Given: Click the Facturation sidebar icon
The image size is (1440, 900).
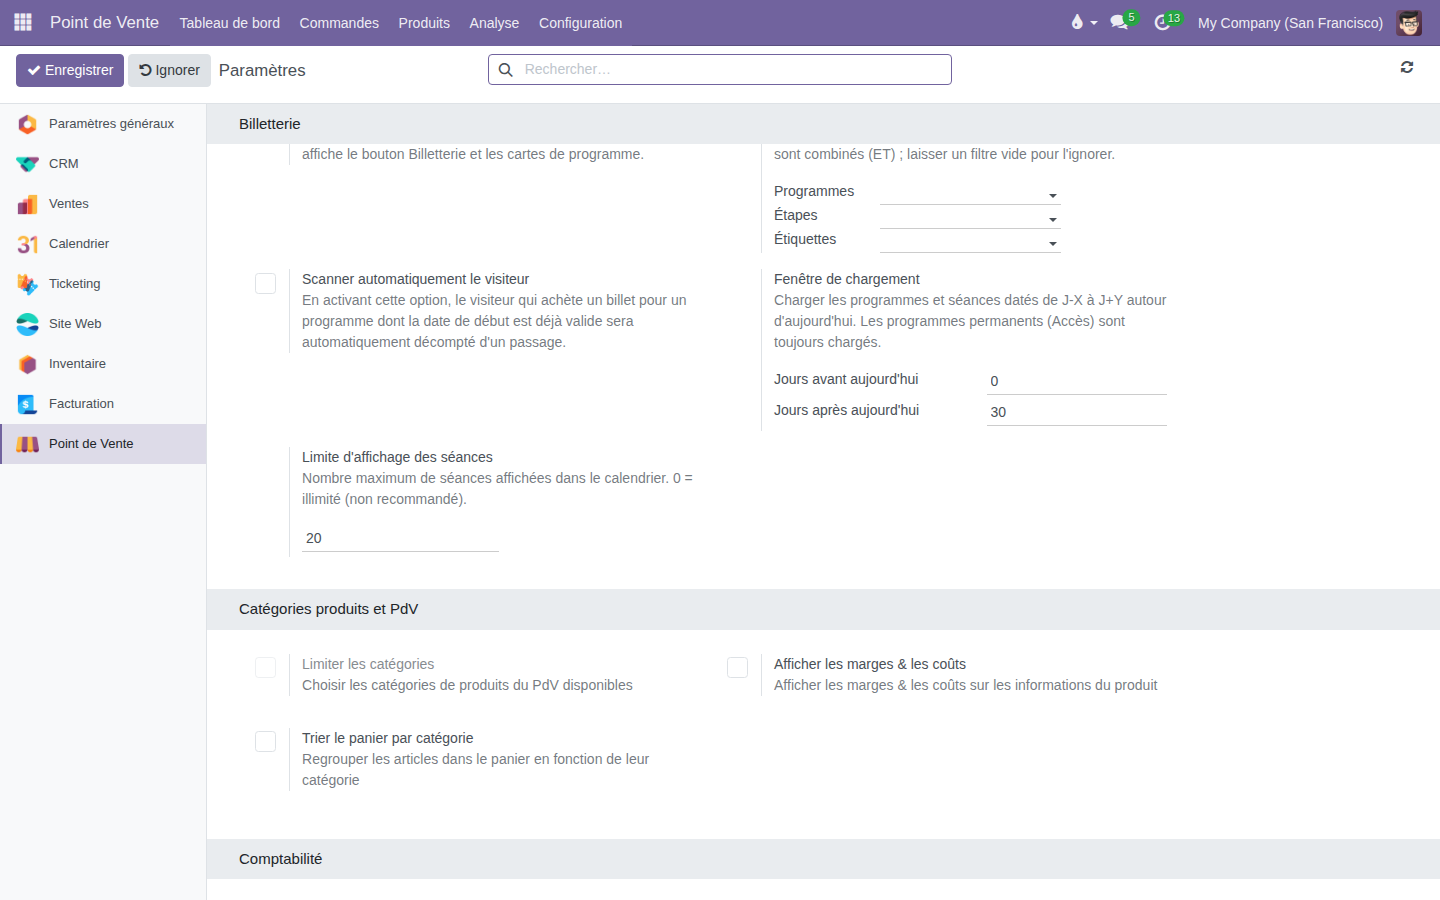Looking at the screenshot, I should [27, 404].
